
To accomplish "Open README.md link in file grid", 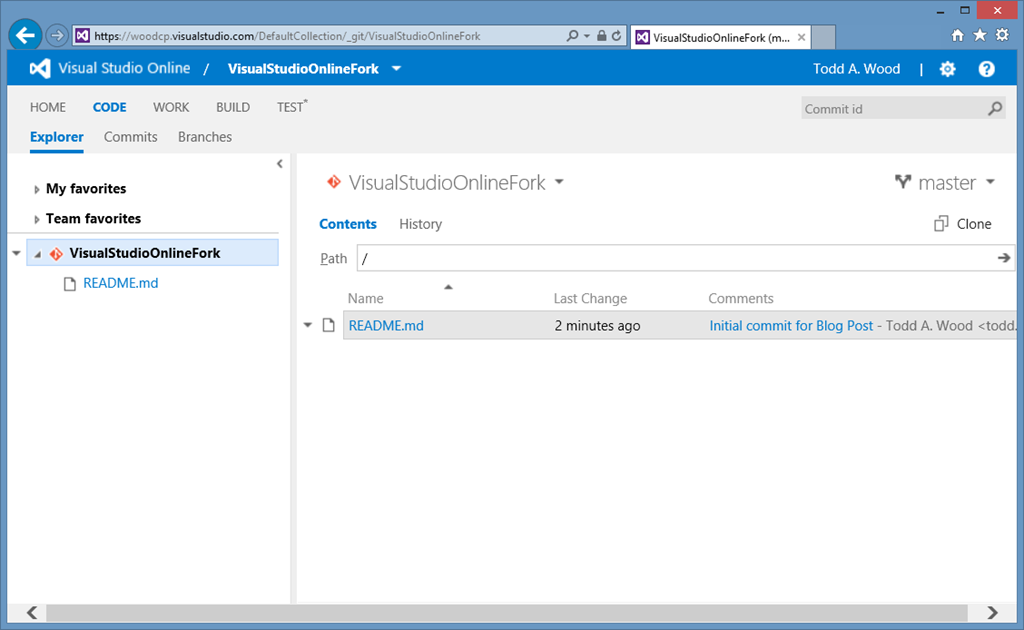I will (386, 325).
